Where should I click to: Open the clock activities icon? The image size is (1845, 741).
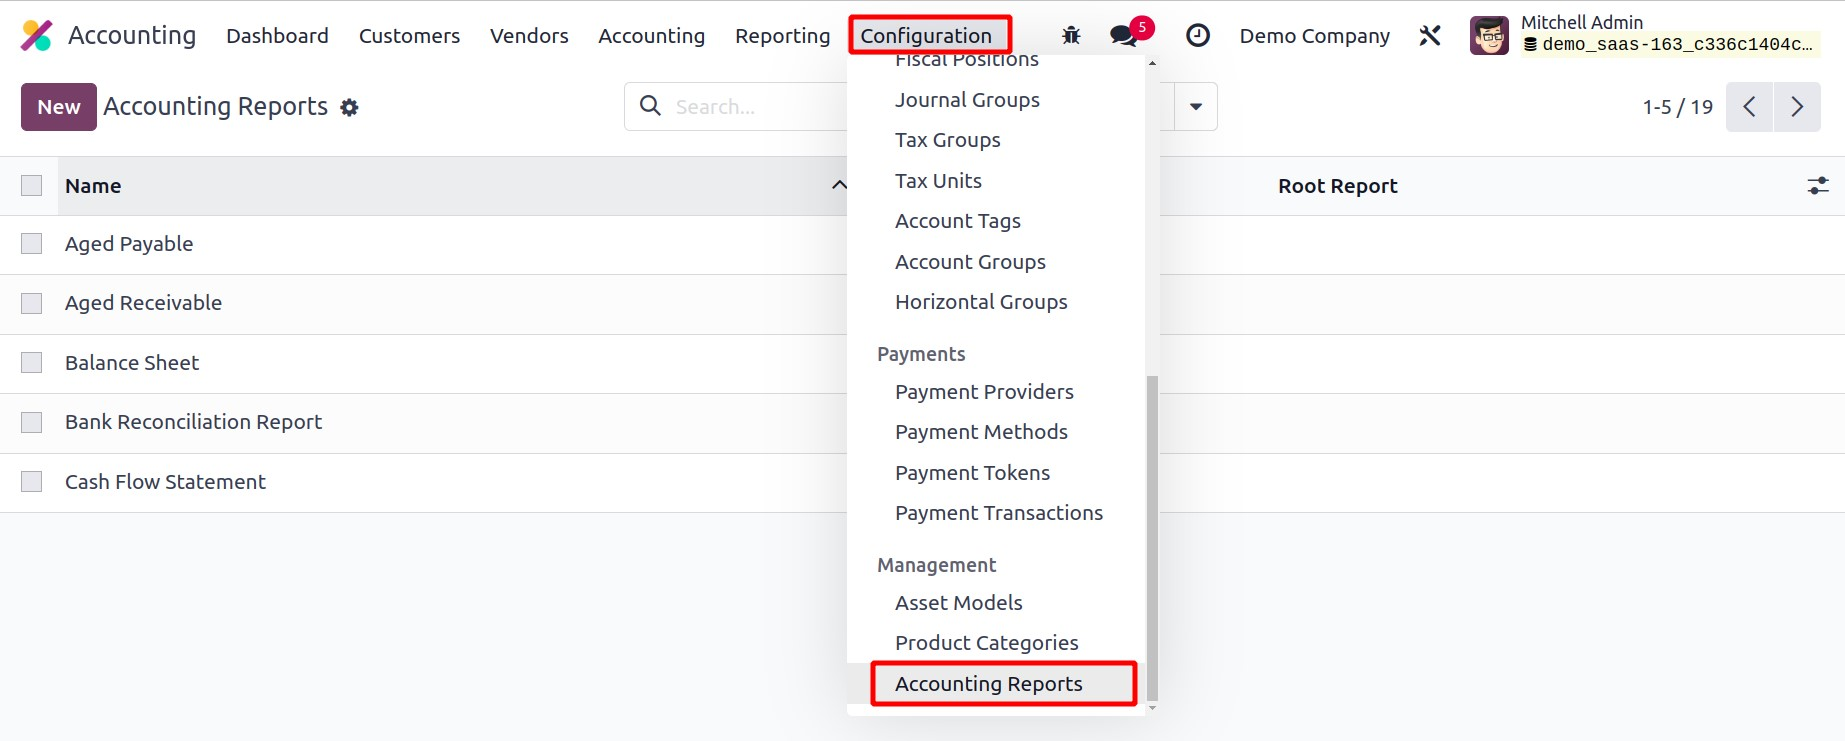1197,36
